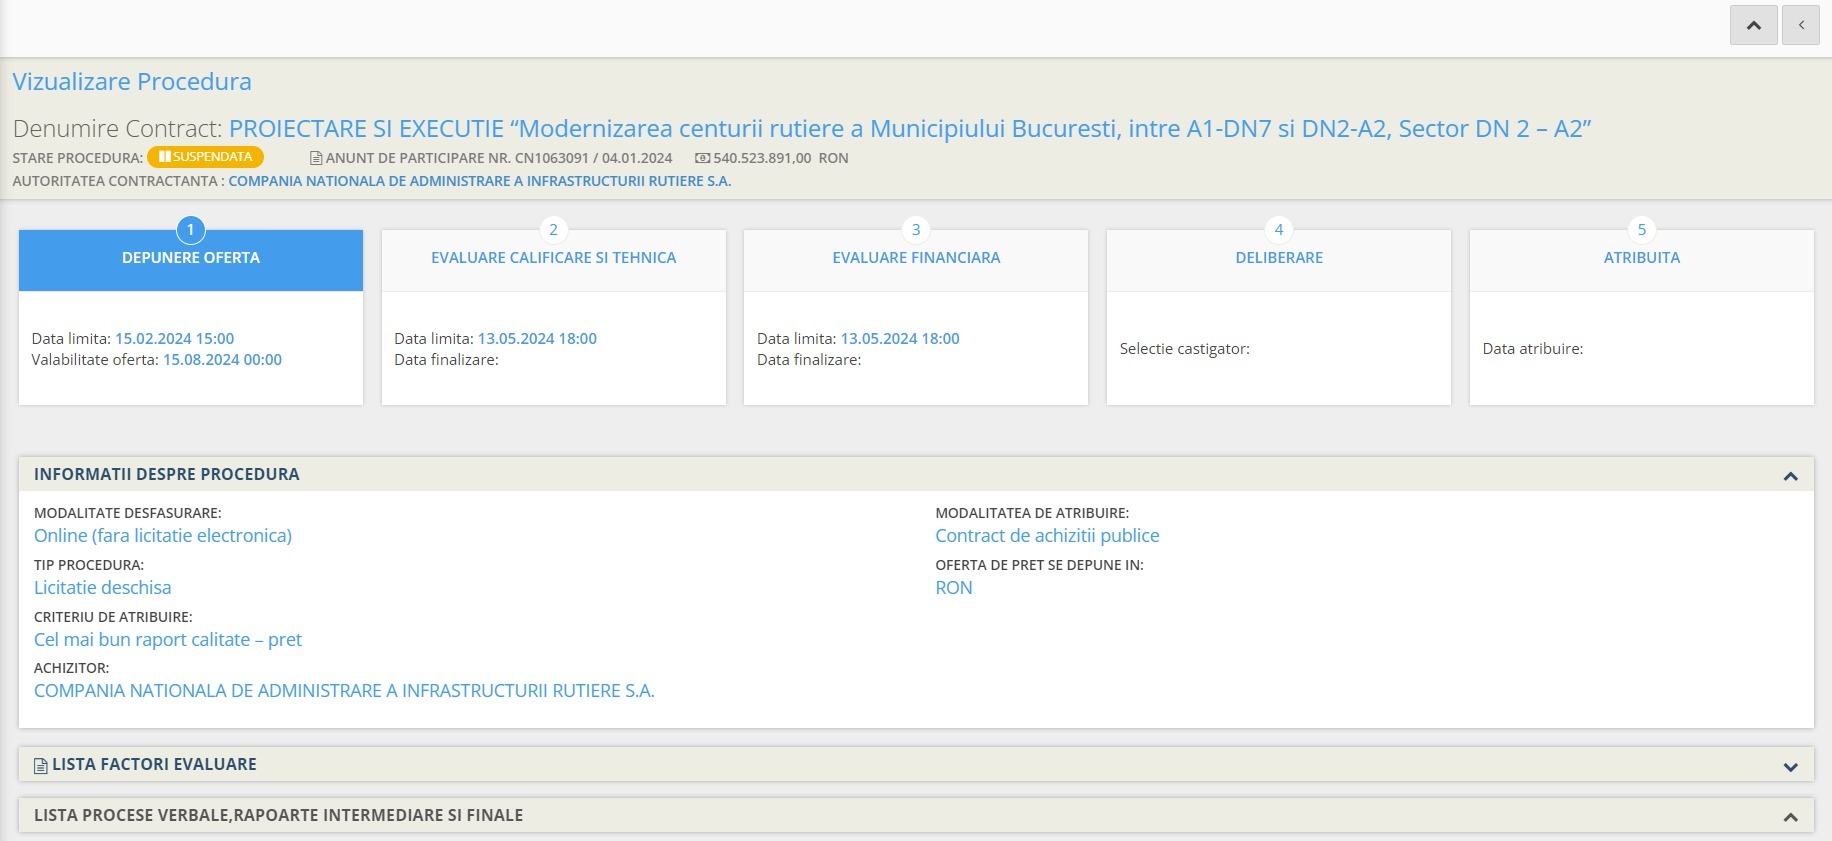Click the MODALITATE DESFASURARE label
The height and width of the screenshot is (841, 1832).
[x=128, y=513]
